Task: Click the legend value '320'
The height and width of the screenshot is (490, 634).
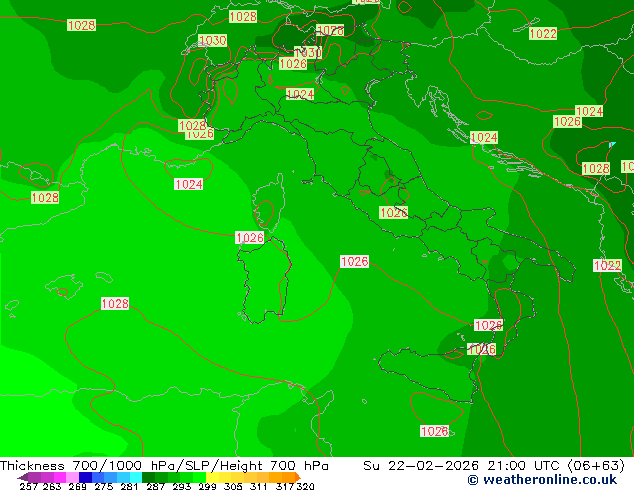Action: (x=305, y=486)
